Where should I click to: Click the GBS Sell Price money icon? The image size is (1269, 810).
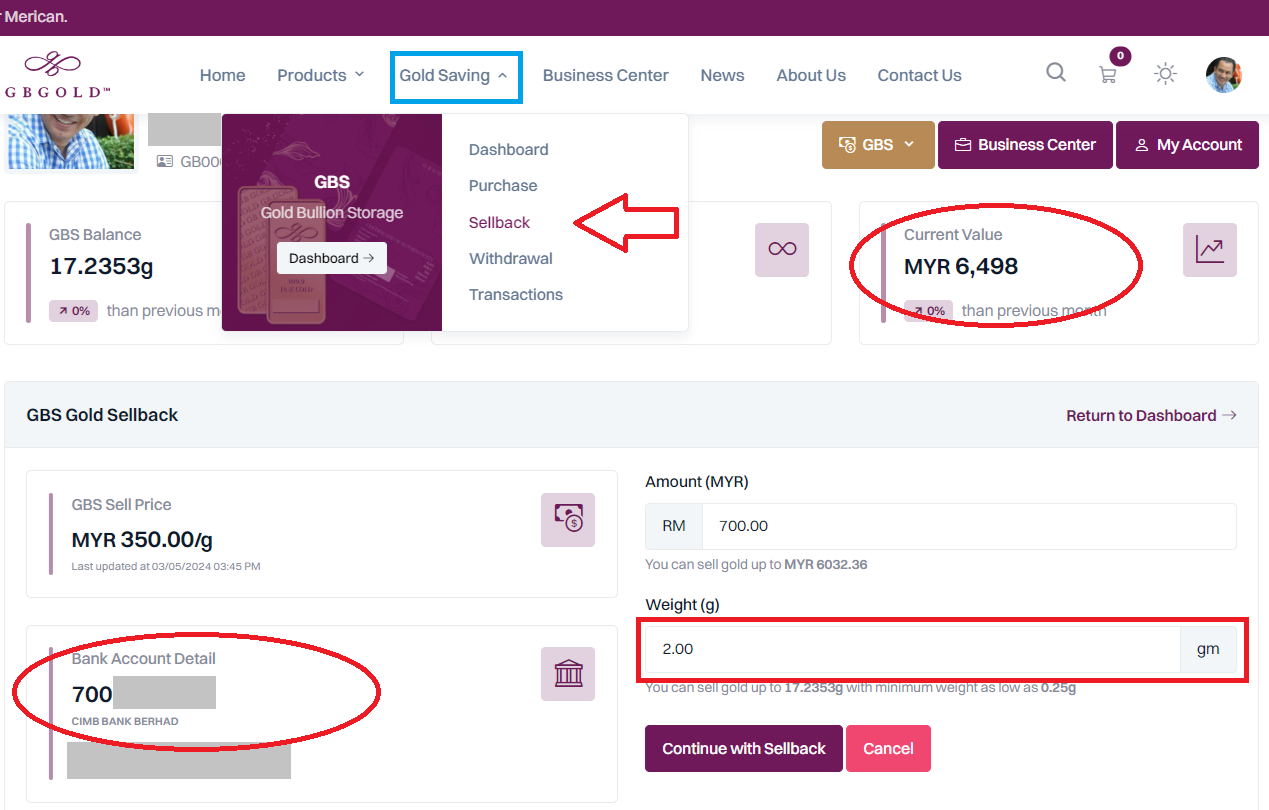coord(568,520)
